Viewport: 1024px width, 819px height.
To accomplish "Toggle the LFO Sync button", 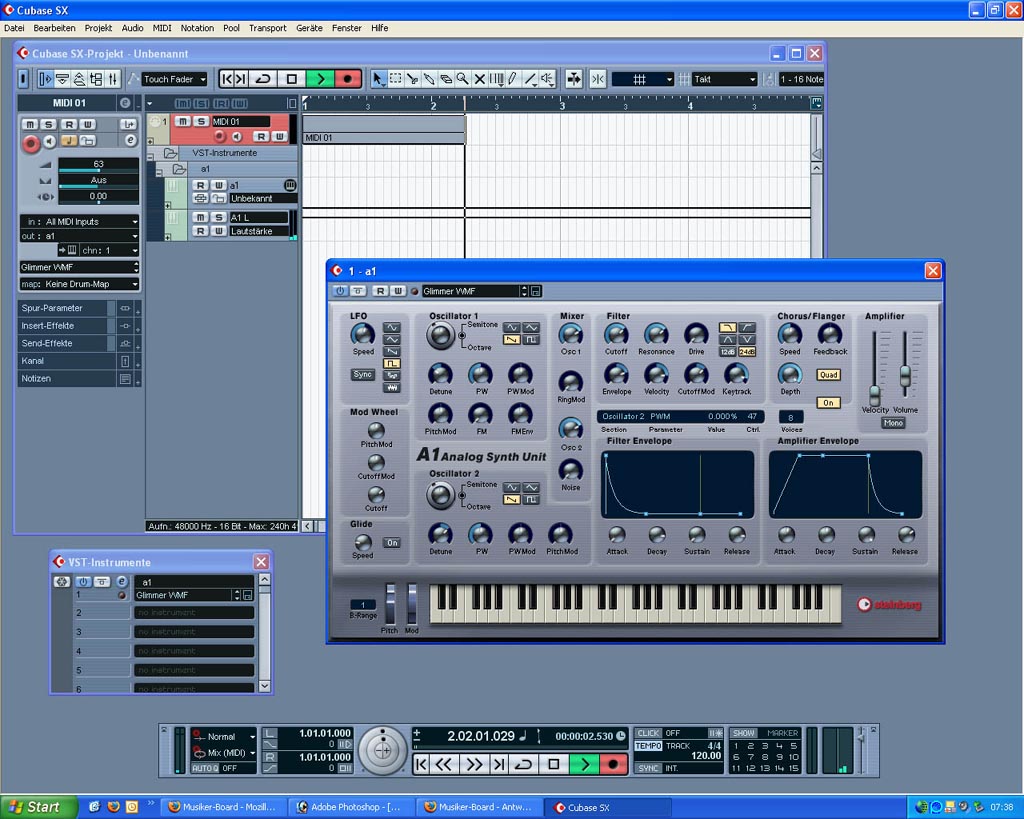I will (x=362, y=374).
